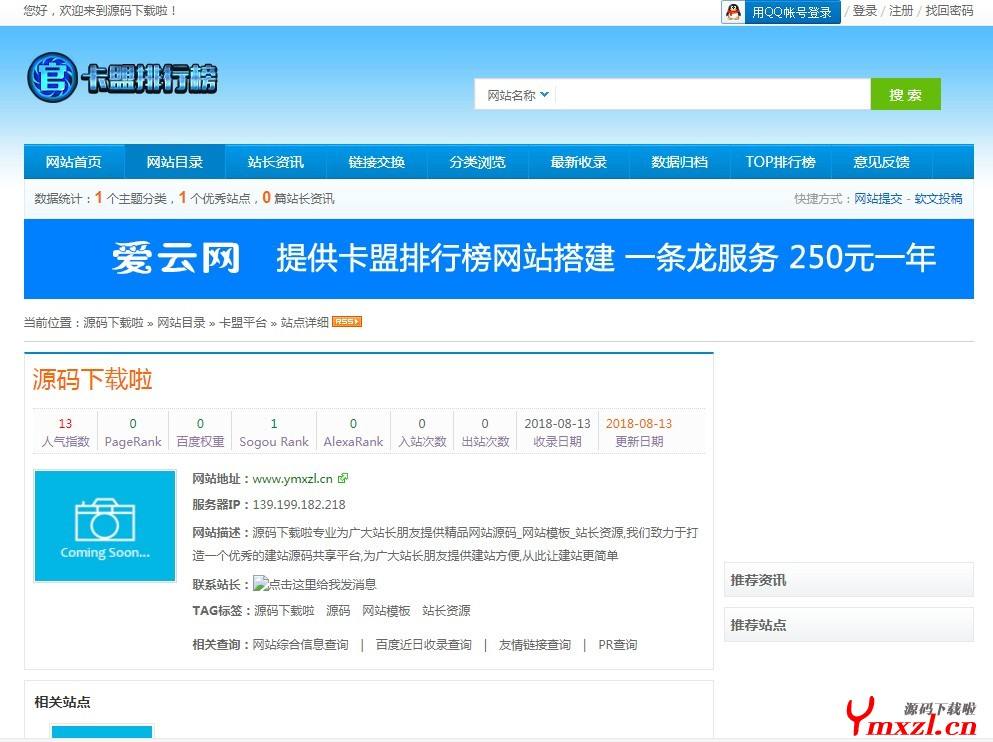Click the green 搜索 search button
Image resolution: width=993 pixels, height=742 pixels.
tap(905, 95)
